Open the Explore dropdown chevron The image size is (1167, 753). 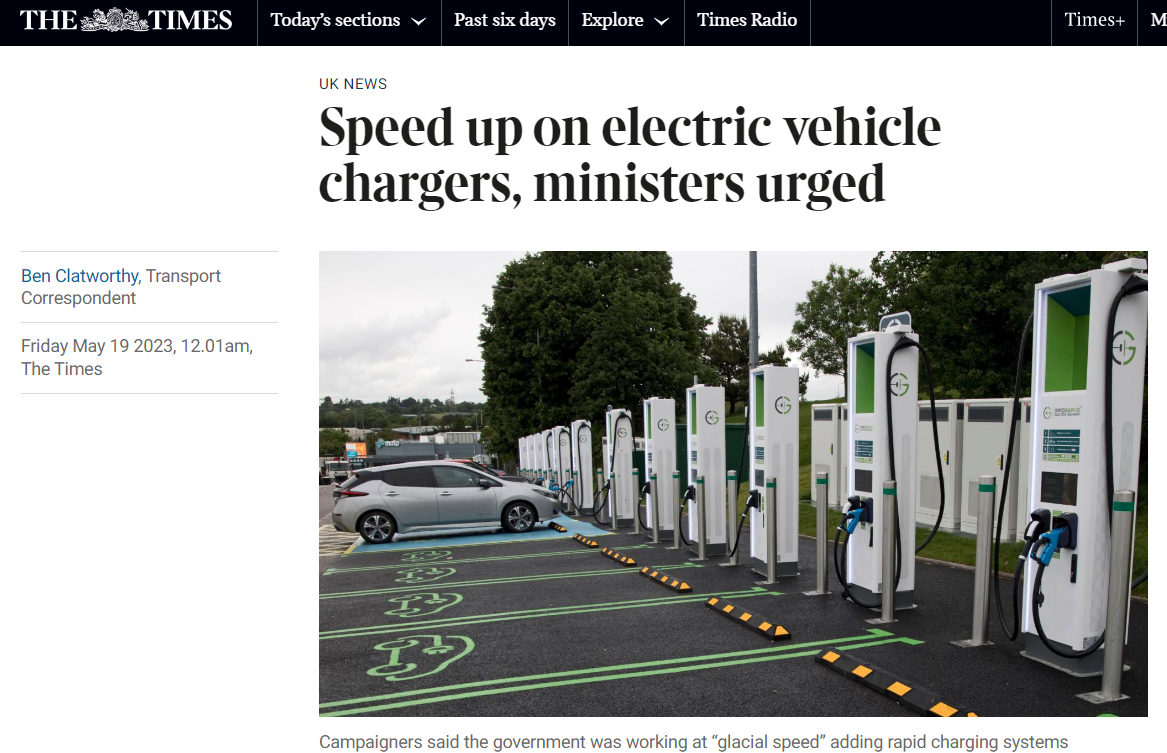pos(661,22)
